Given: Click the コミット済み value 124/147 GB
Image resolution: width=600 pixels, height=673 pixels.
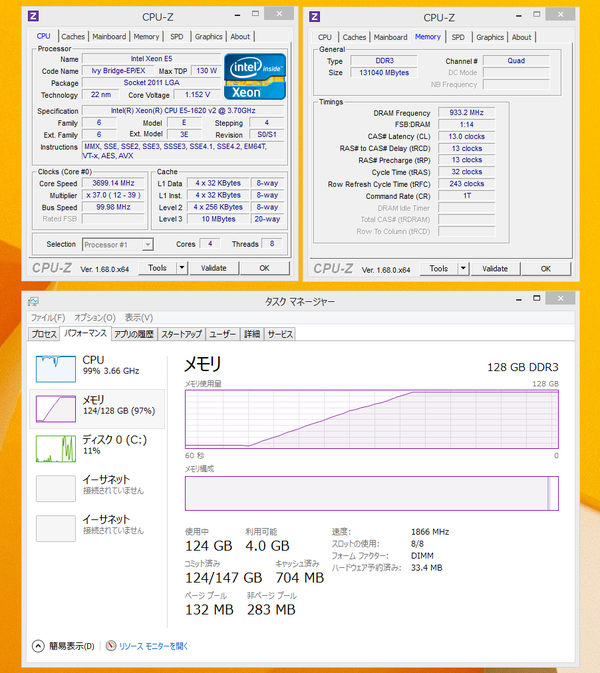Looking at the screenshot, I should coord(224,578).
